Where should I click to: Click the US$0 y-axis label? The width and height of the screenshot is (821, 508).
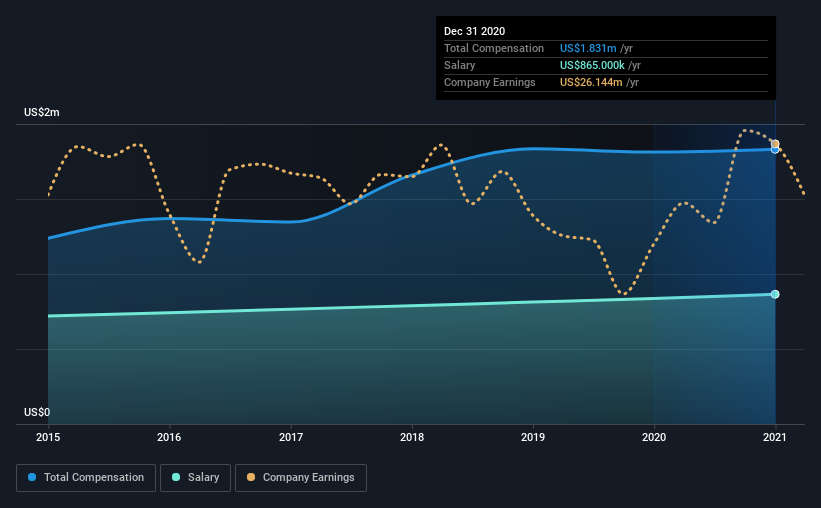[x=37, y=412]
